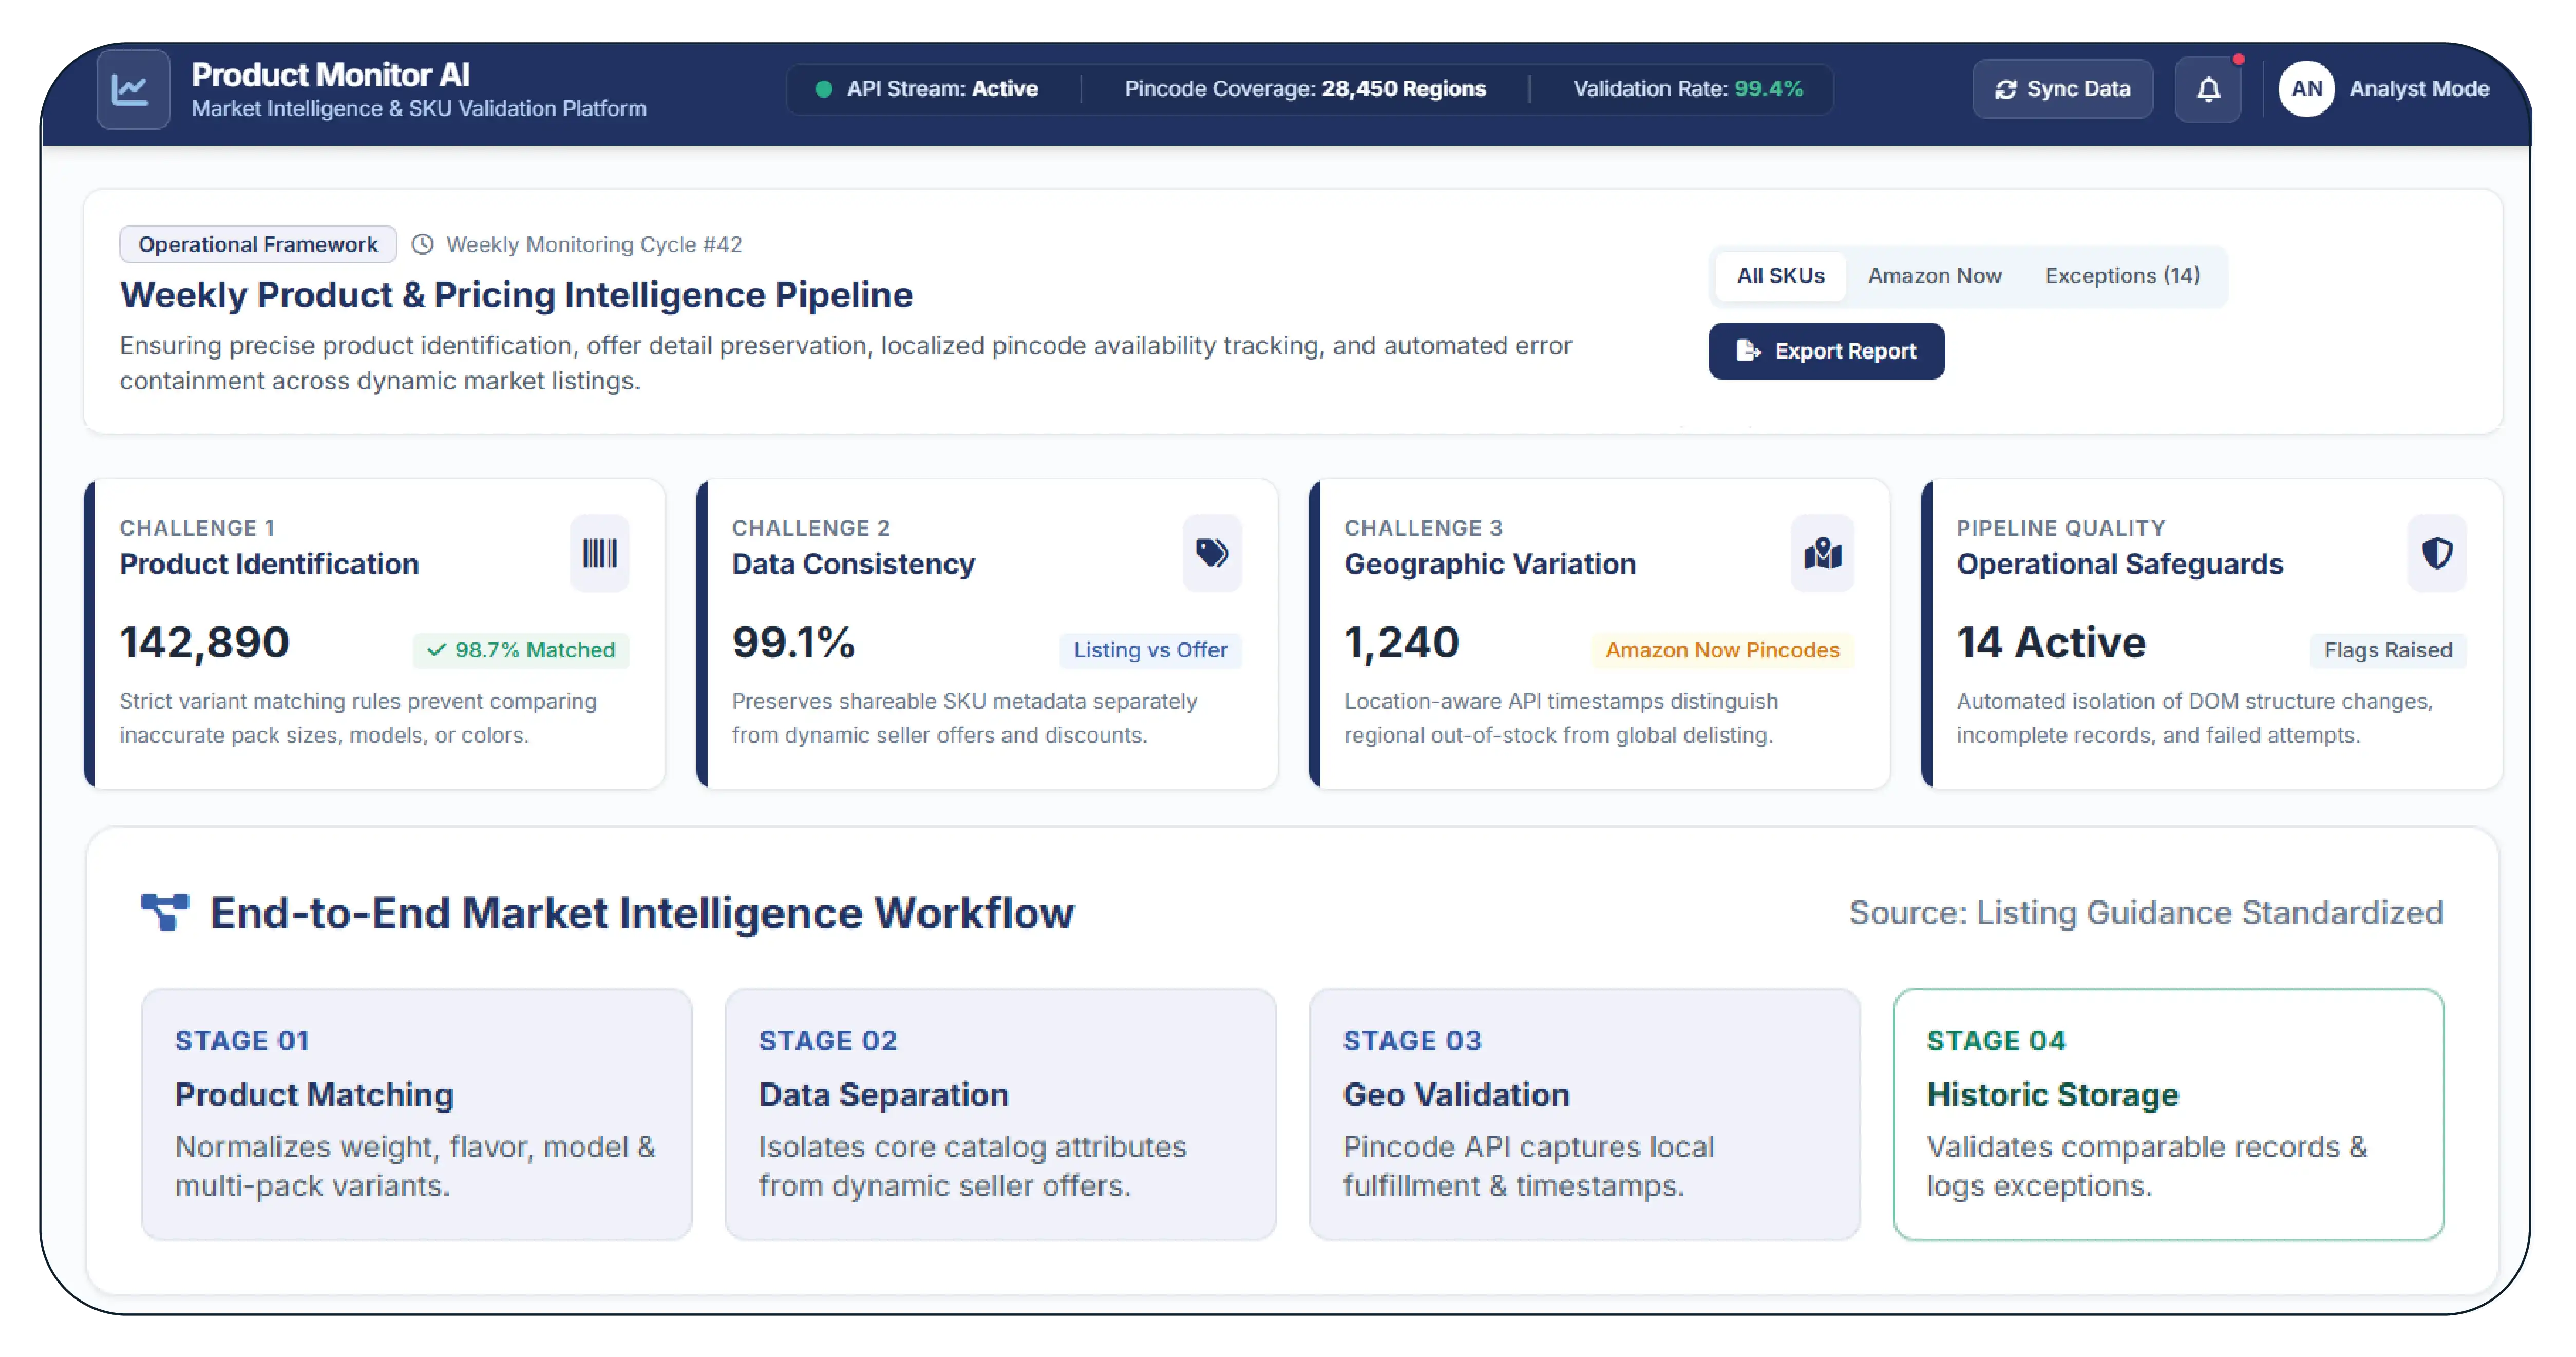2576x1357 pixels.
Task: Select the All SKUs tab
Action: tap(1780, 275)
